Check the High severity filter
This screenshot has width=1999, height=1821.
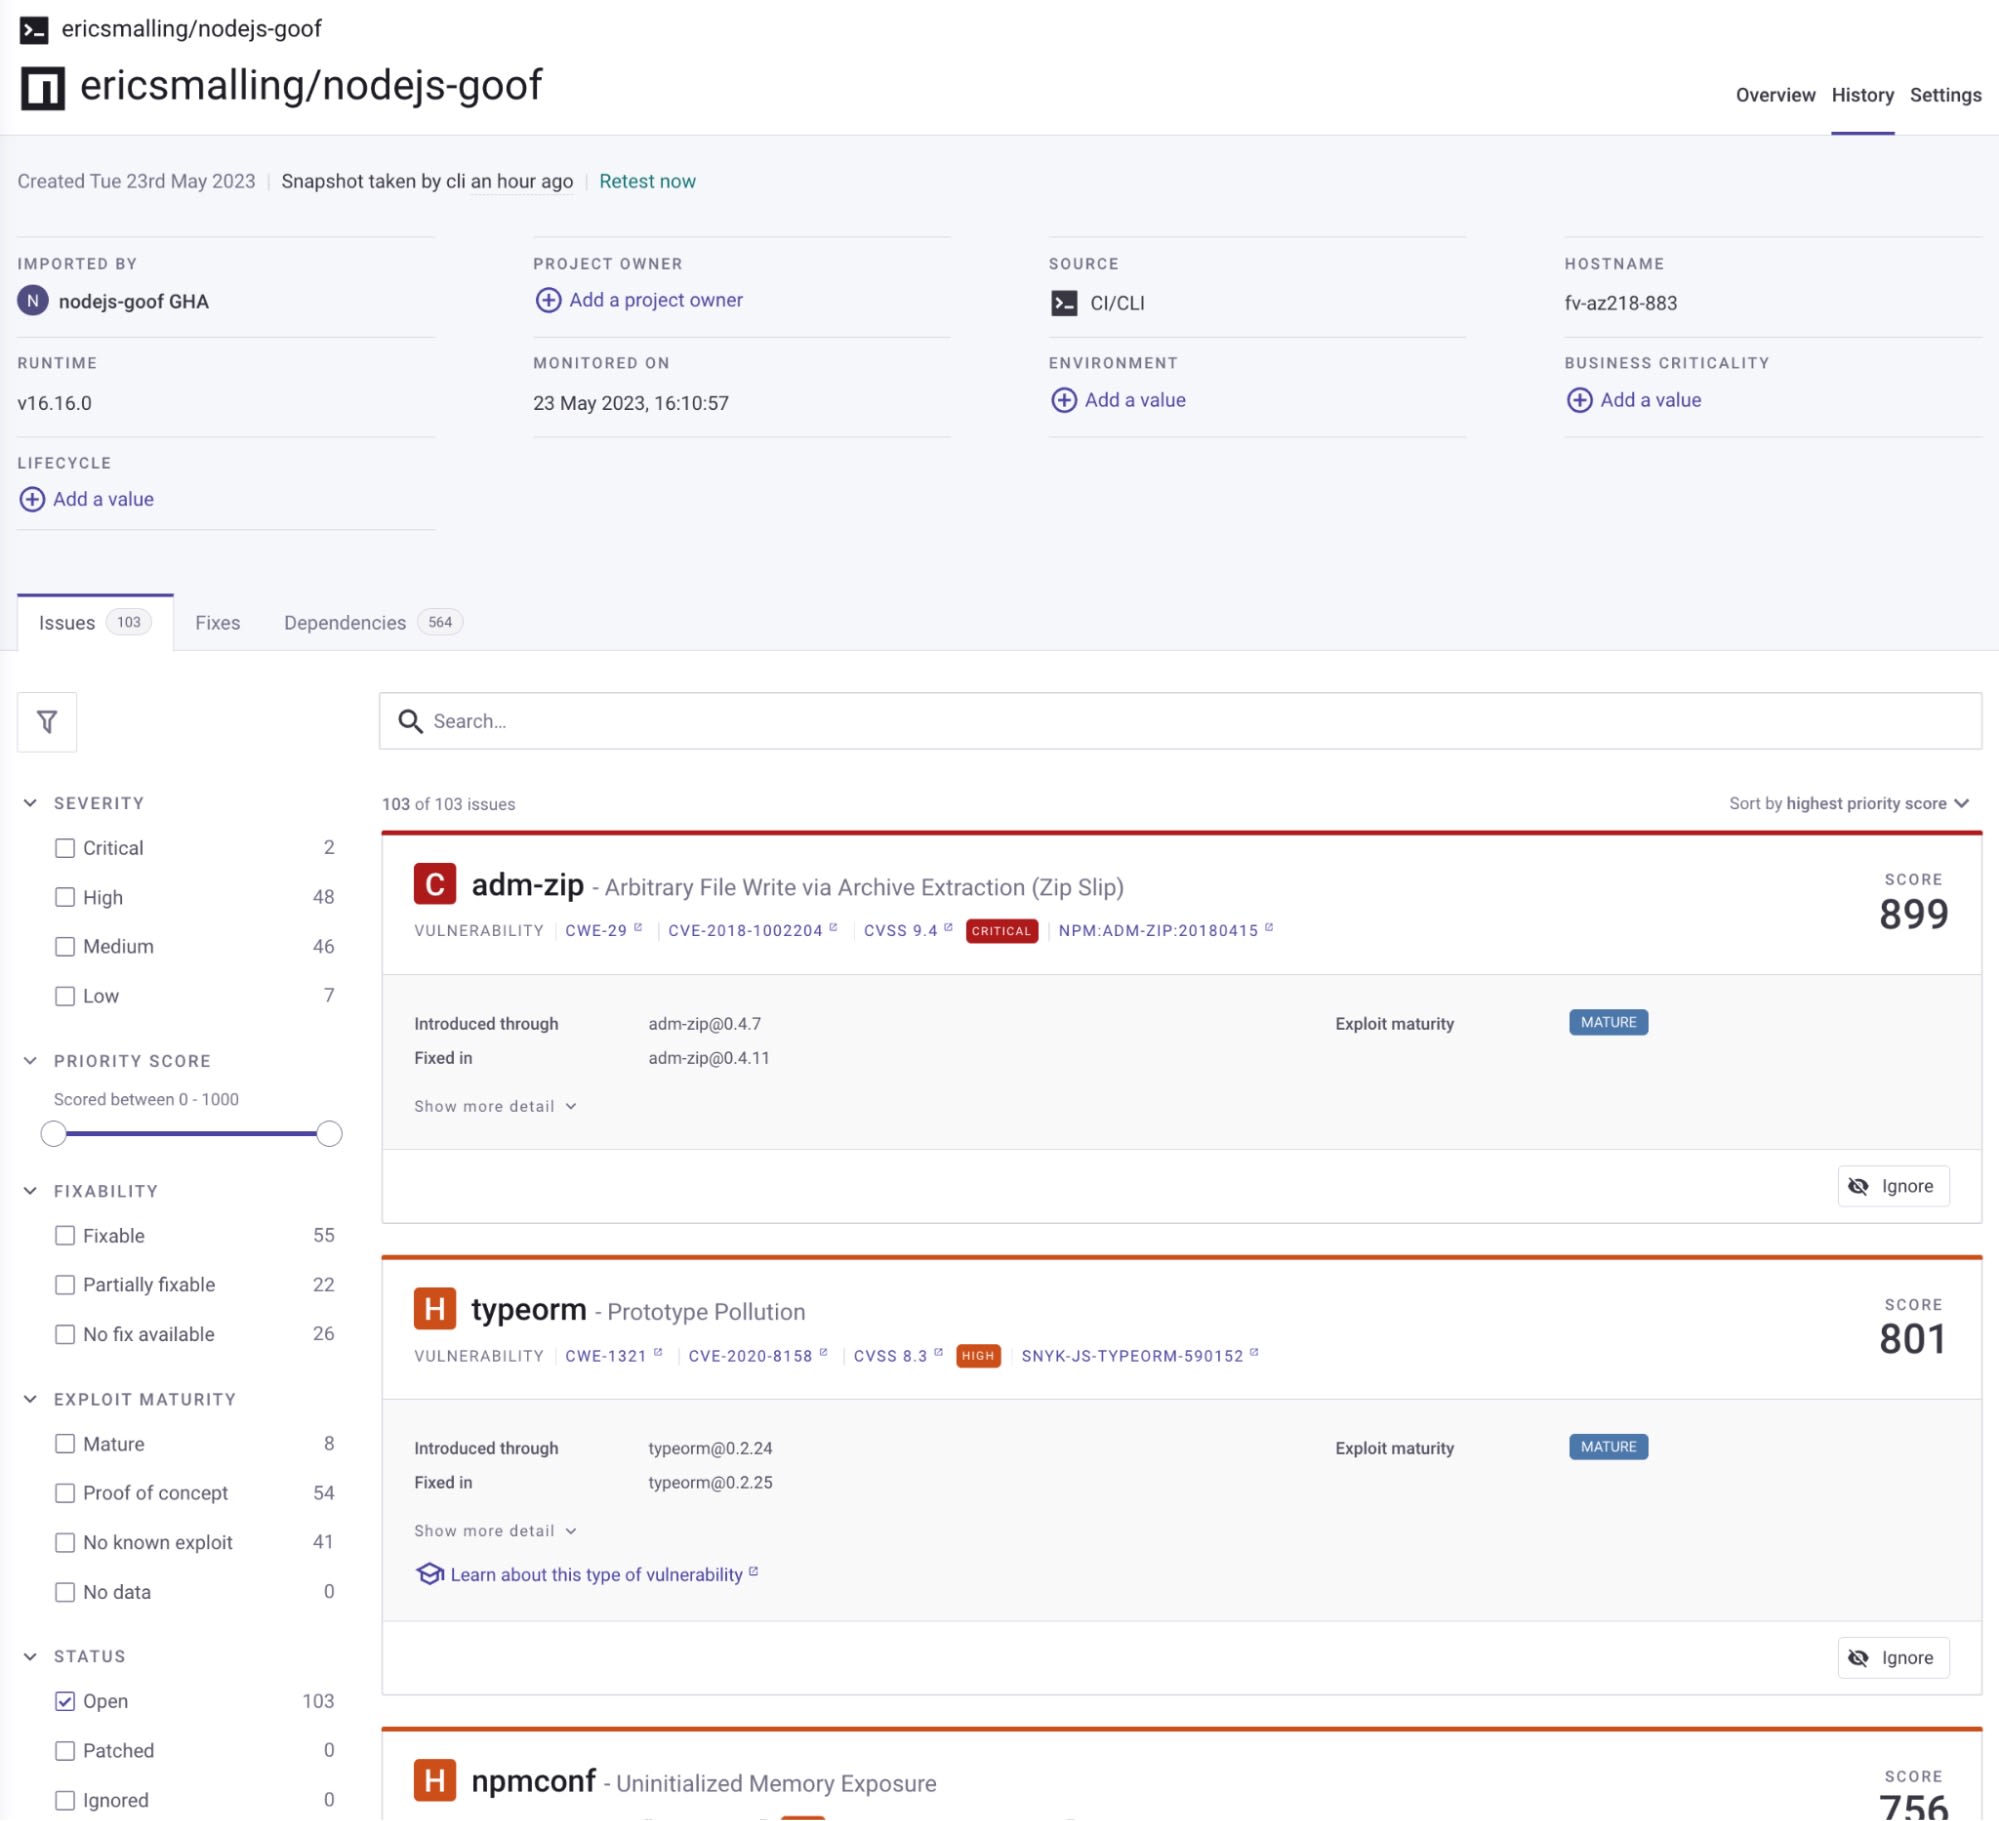65,897
